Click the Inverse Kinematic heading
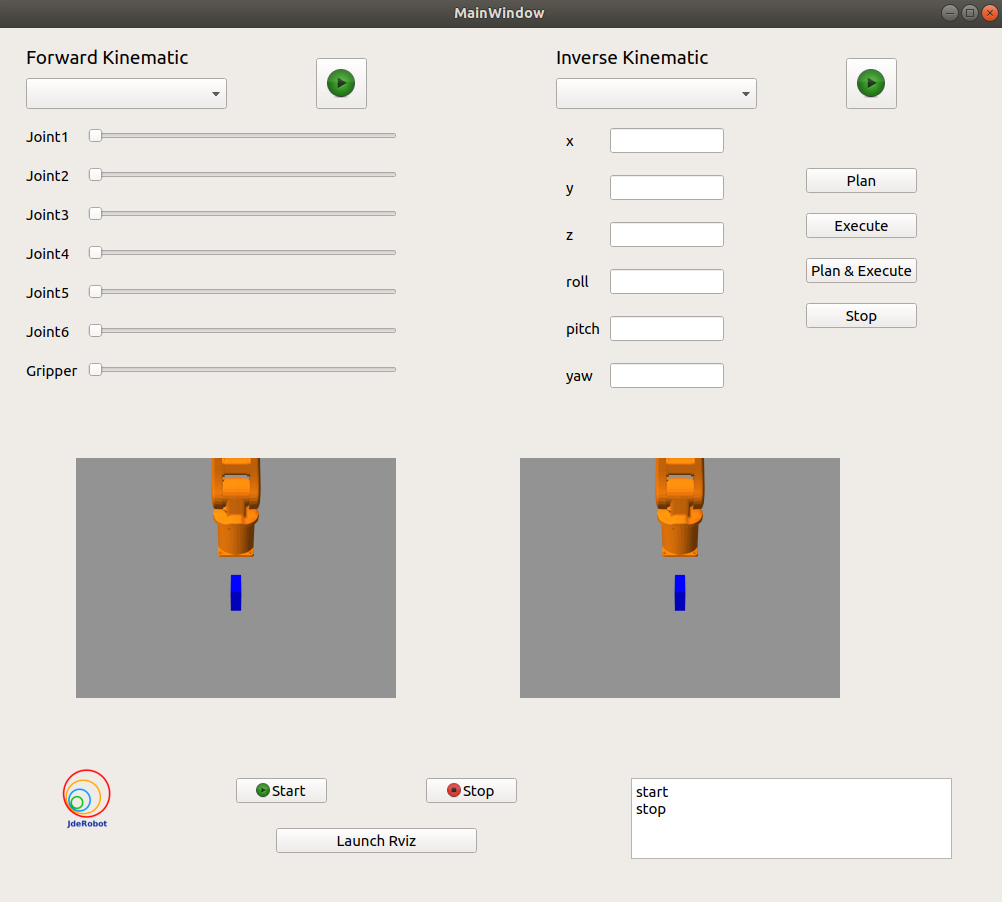This screenshot has height=902, width=1002. click(632, 57)
